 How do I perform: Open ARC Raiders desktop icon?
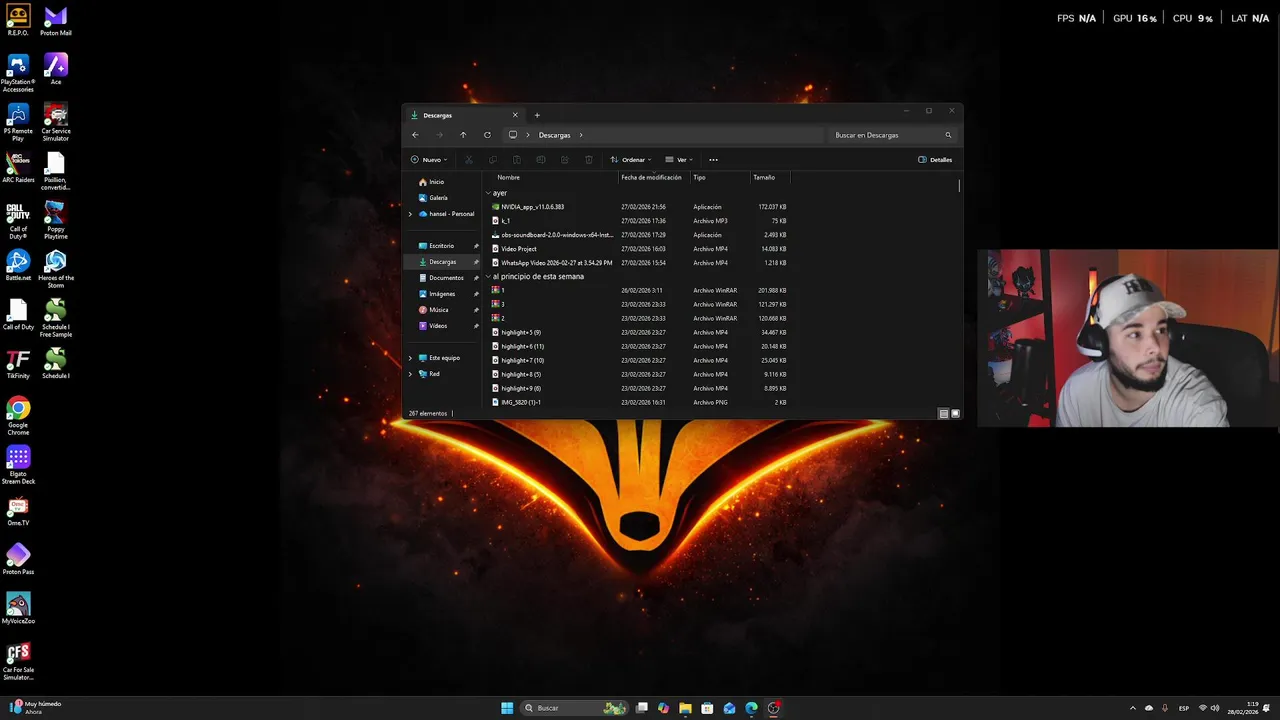[18, 167]
